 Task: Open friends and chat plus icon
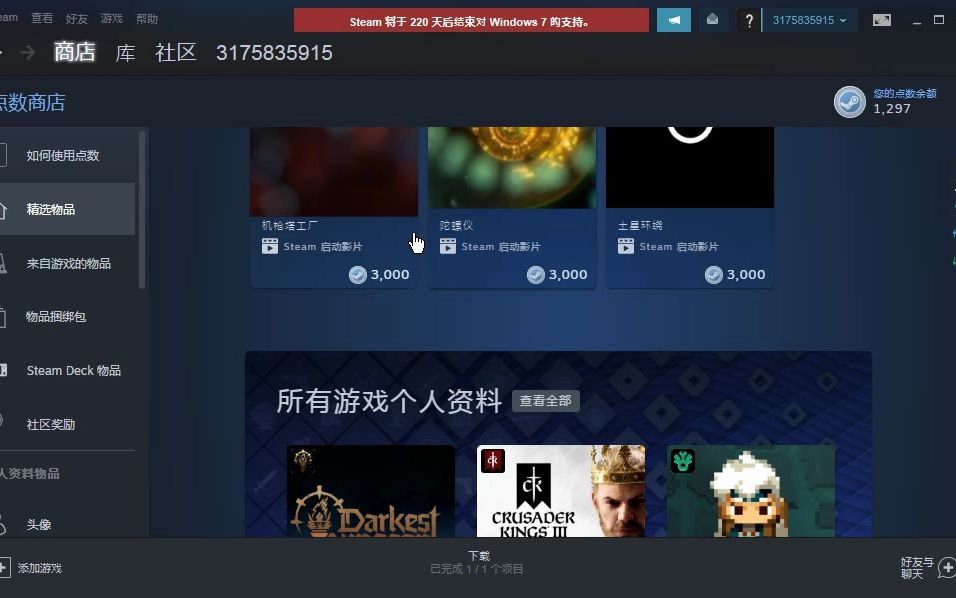click(x=947, y=568)
